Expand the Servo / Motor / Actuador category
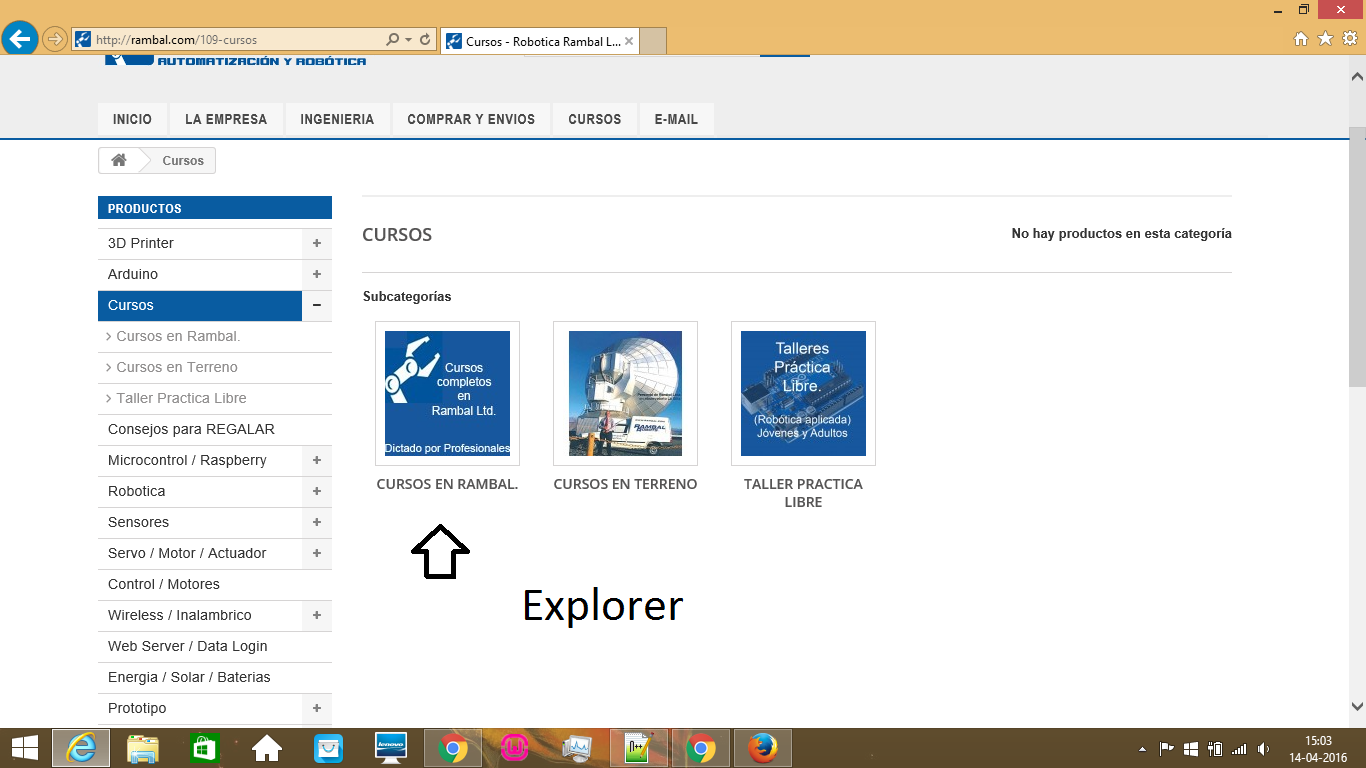Screen dimensions: 1366x768 [316, 553]
